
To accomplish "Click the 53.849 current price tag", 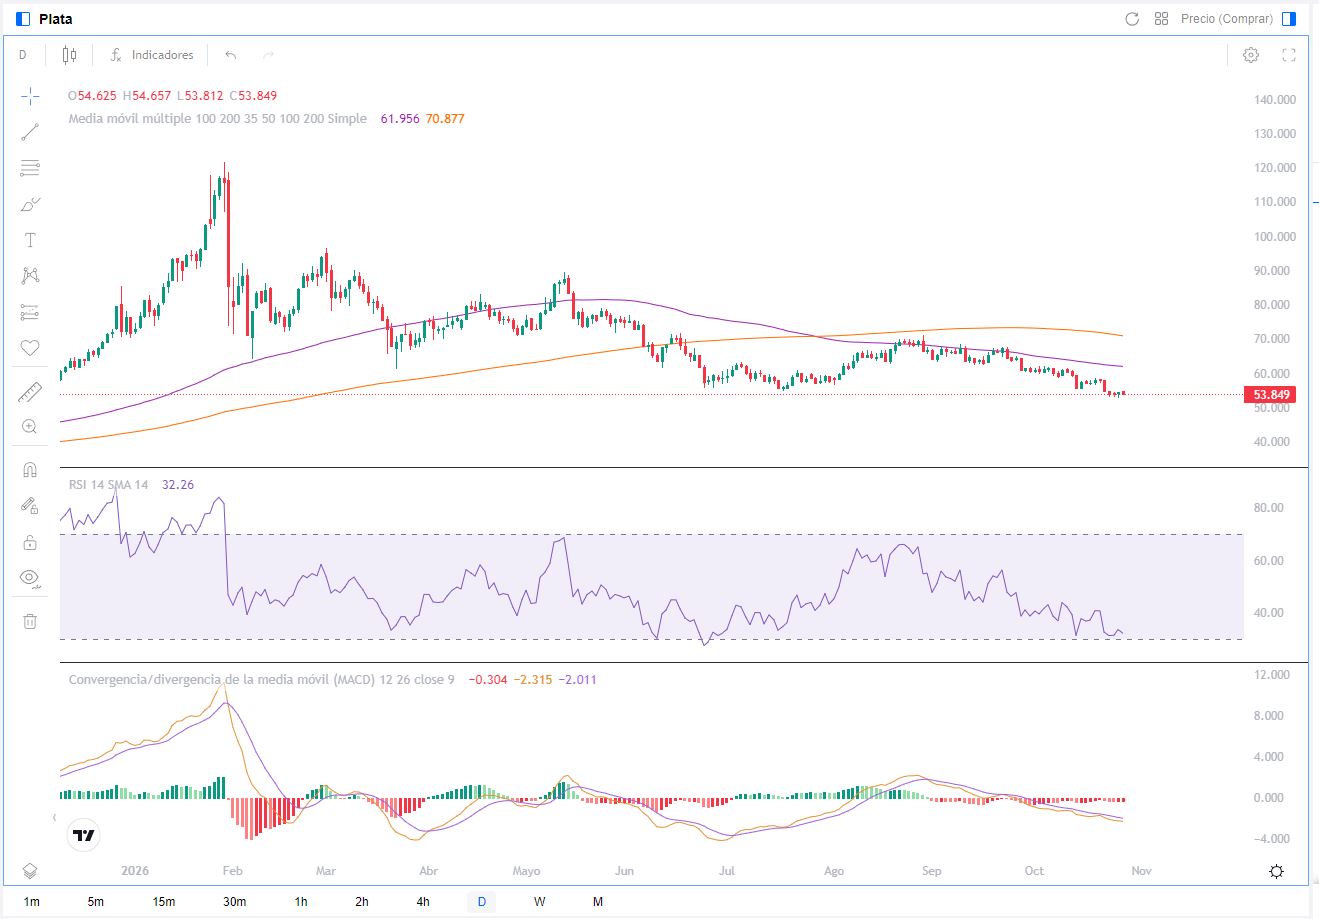I will pos(1271,395).
